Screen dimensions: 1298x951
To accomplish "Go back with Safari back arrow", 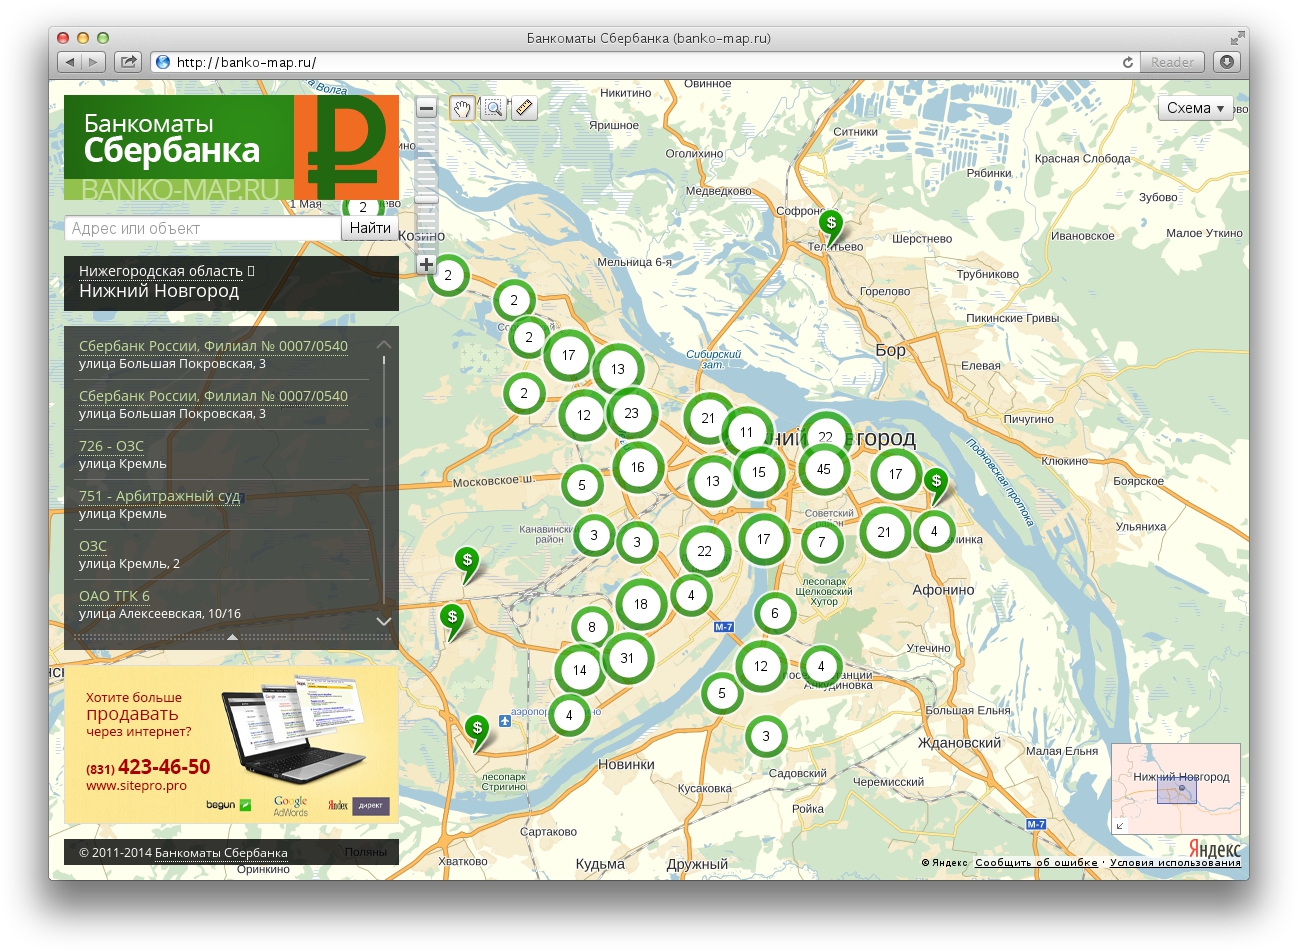I will pyautogui.click(x=69, y=62).
